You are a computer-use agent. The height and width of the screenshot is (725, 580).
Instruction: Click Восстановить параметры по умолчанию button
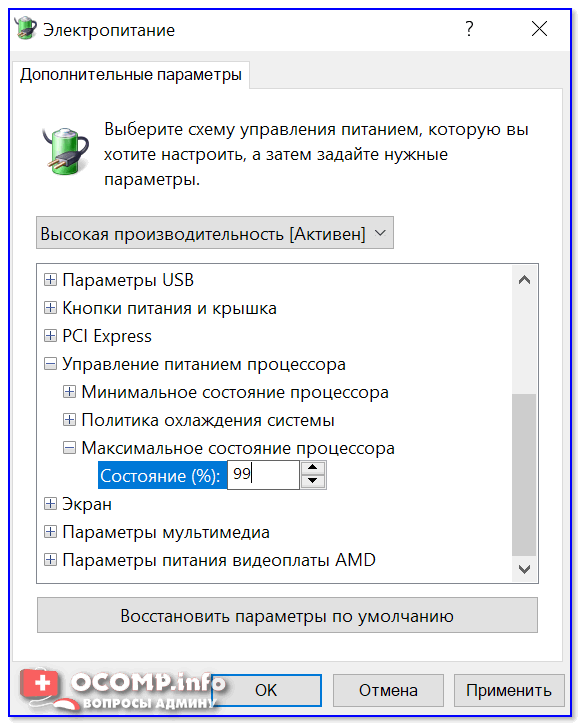[287, 615]
